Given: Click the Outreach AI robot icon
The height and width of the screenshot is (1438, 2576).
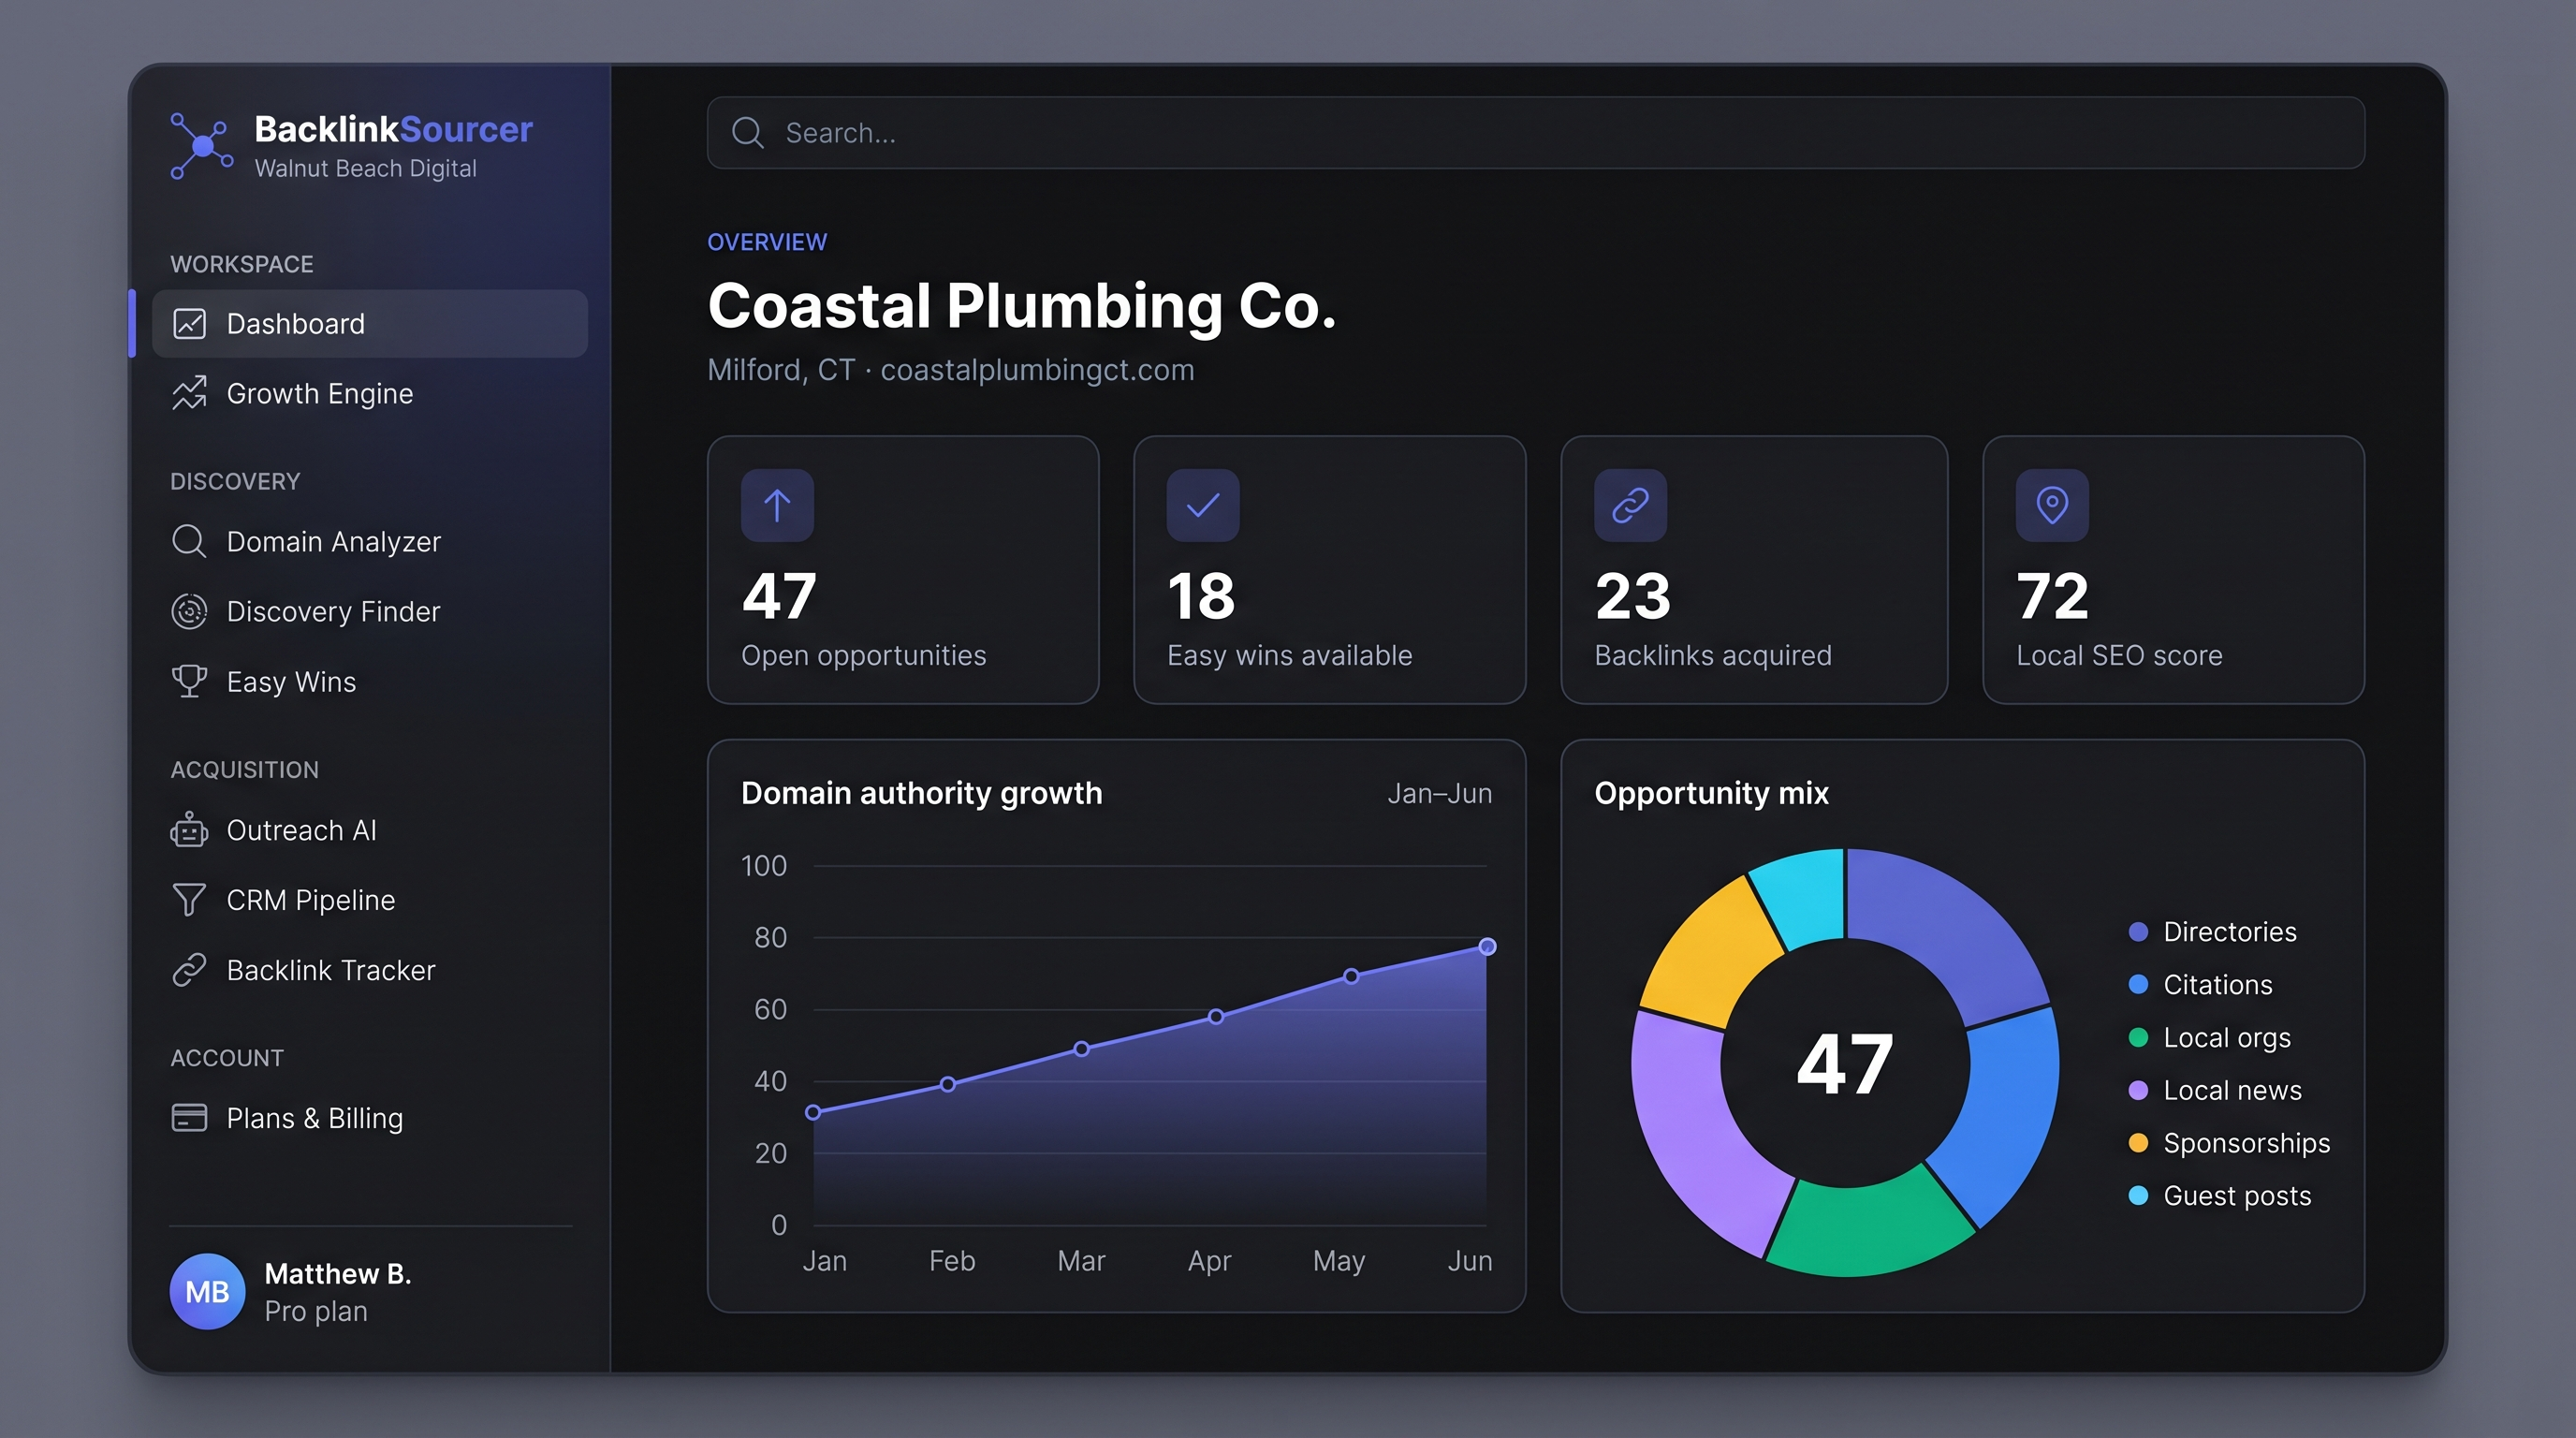Looking at the screenshot, I should coord(189,829).
